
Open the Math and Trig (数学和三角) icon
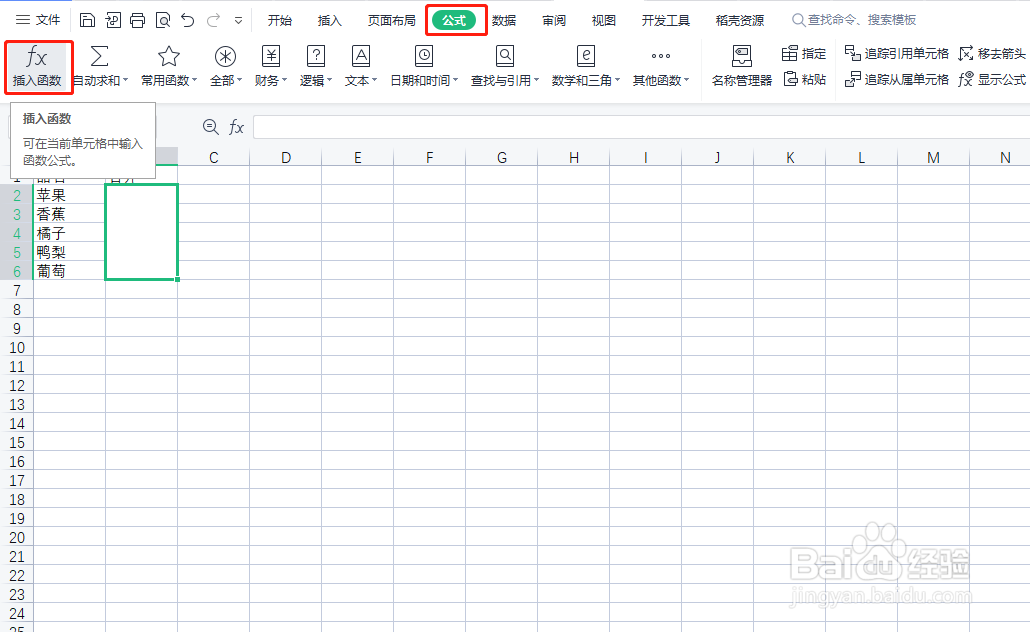point(585,56)
